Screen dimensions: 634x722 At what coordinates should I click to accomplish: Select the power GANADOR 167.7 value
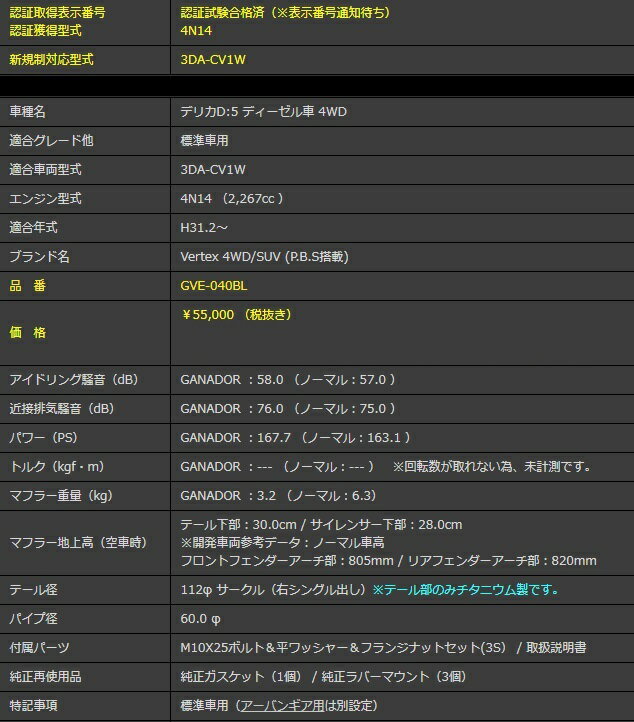295,438
